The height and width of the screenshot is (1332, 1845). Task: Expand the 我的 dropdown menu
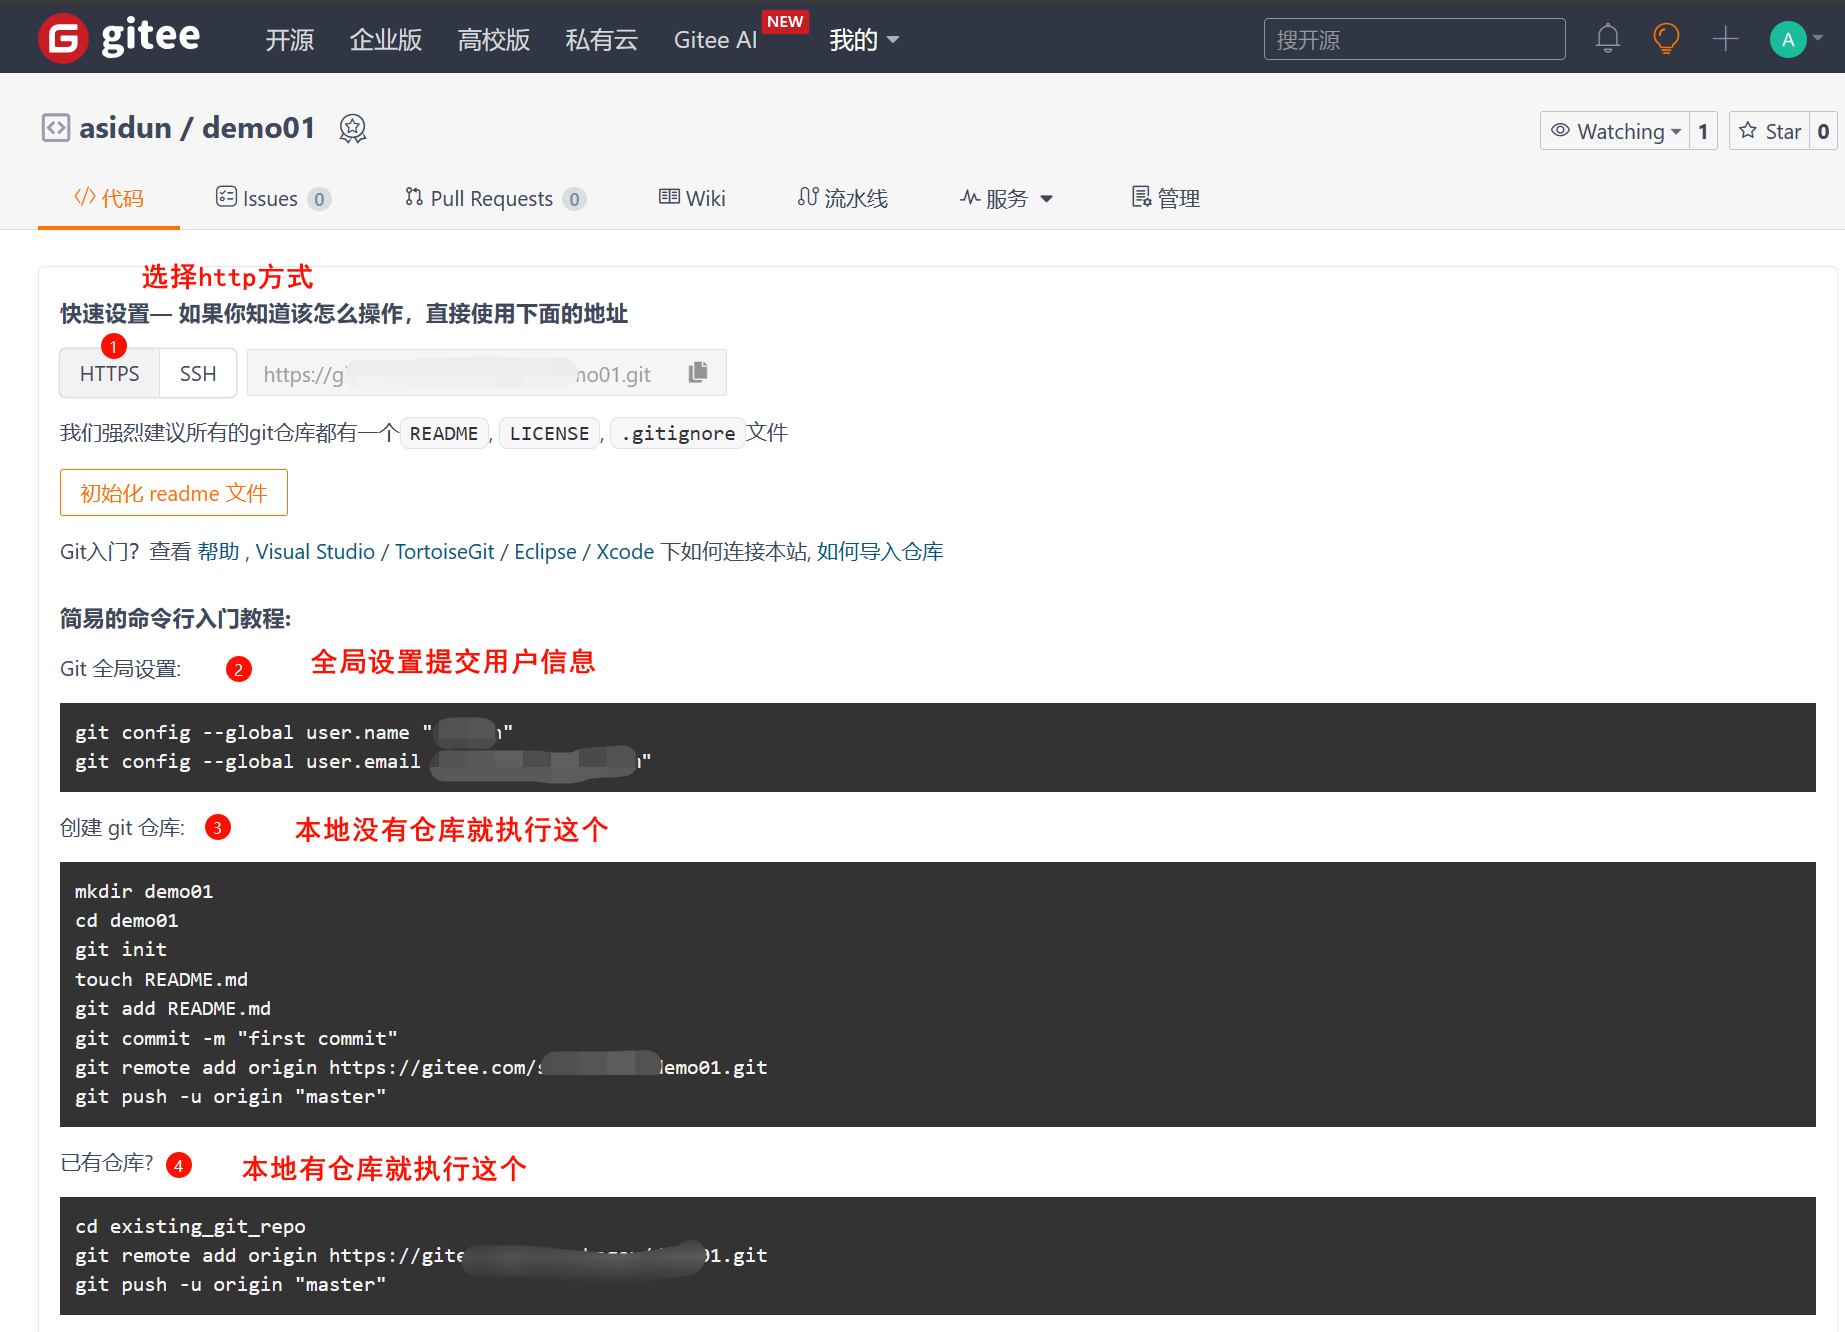pos(864,40)
